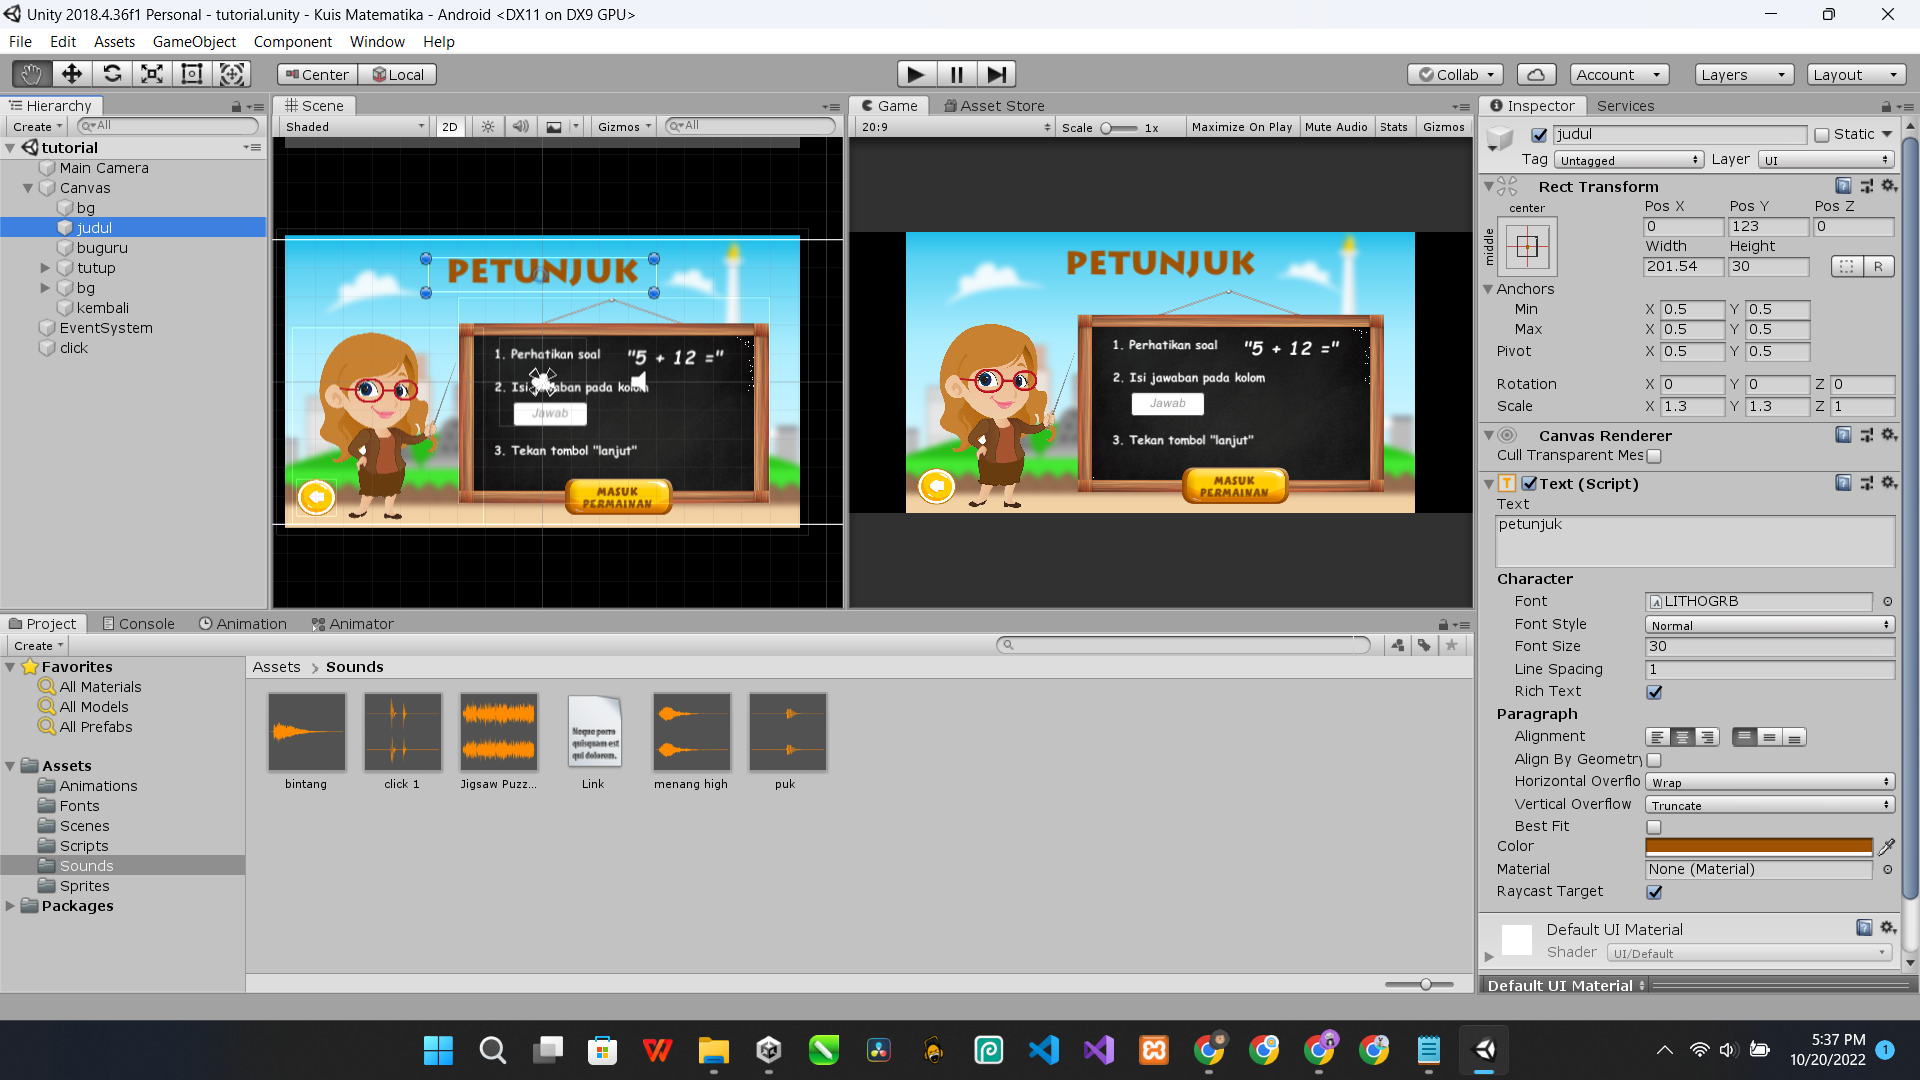
Task: Select the Hand tool in toolbar
Action: pyautogui.click(x=31, y=74)
